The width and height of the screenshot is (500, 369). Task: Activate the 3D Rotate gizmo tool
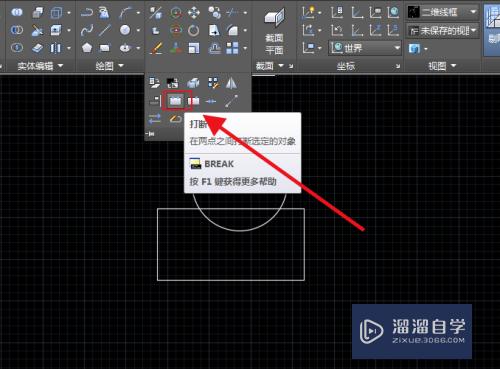[176, 30]
